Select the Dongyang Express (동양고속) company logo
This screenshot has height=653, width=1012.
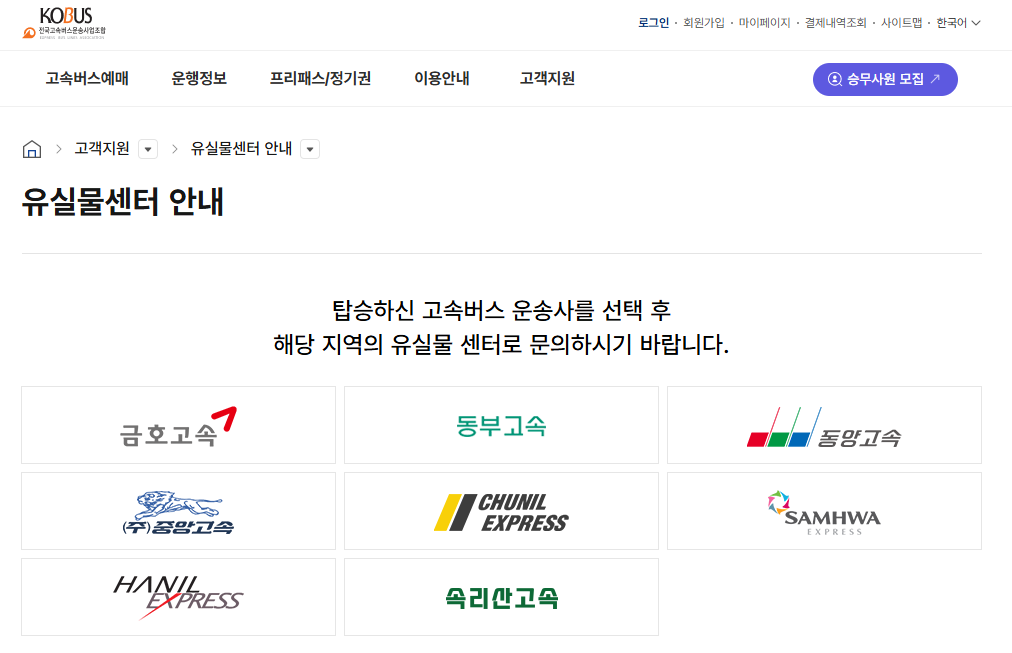pos(823,424)
